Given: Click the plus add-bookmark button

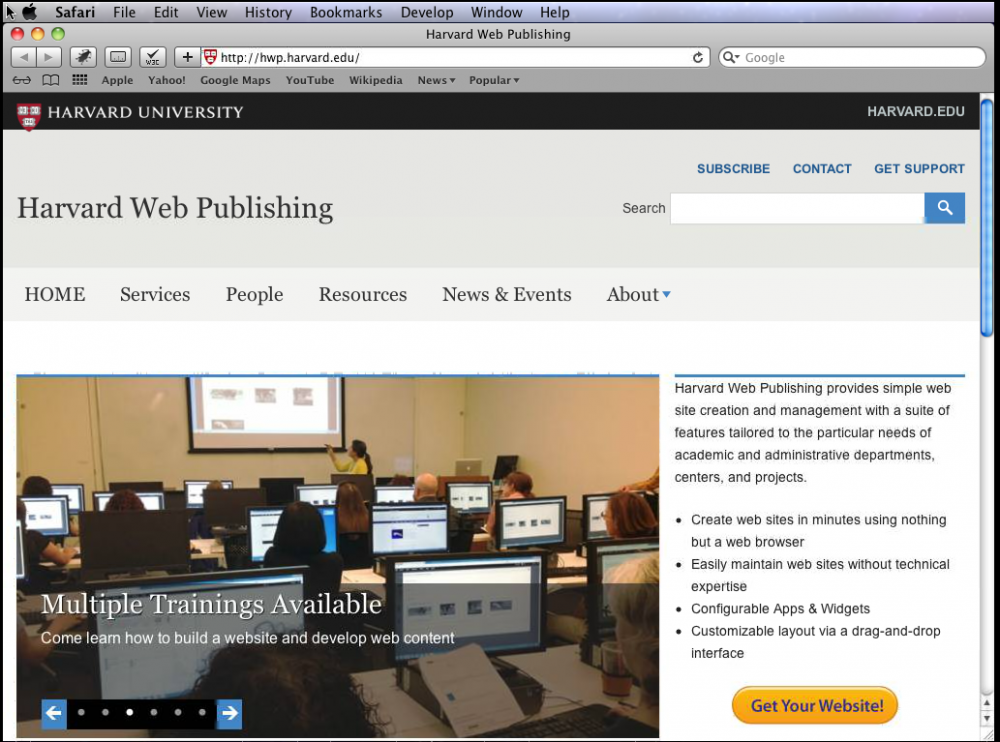Looking at the screenshot, I should pos(187,57).
